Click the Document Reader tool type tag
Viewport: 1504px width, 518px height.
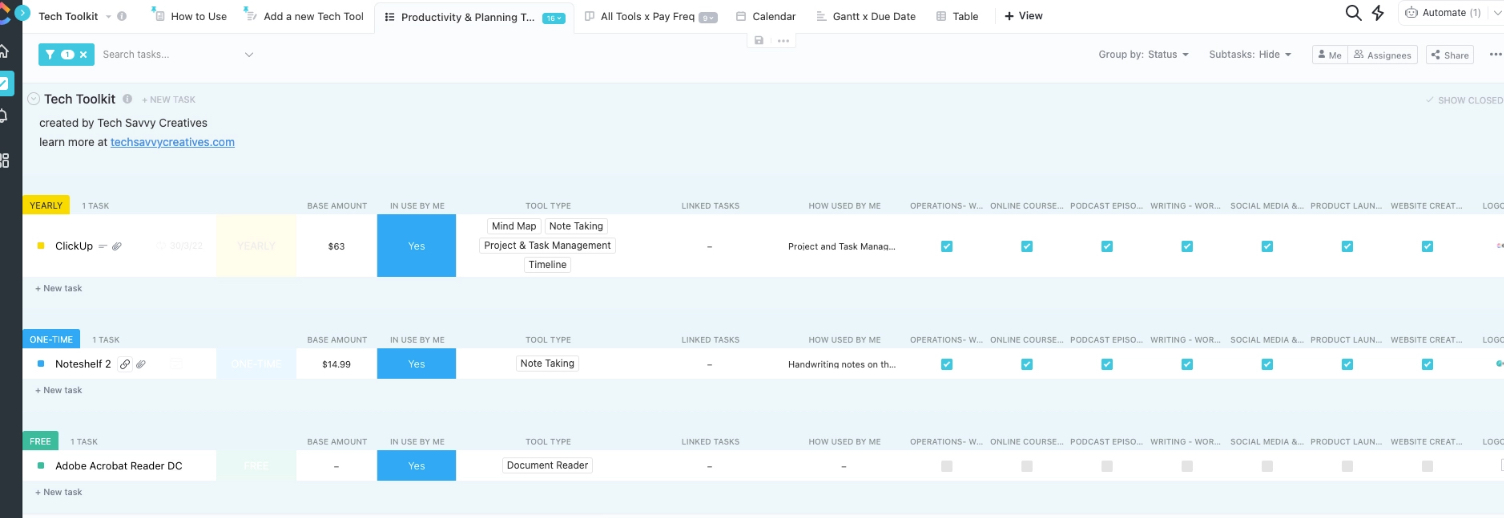click(x=548, y=465)
